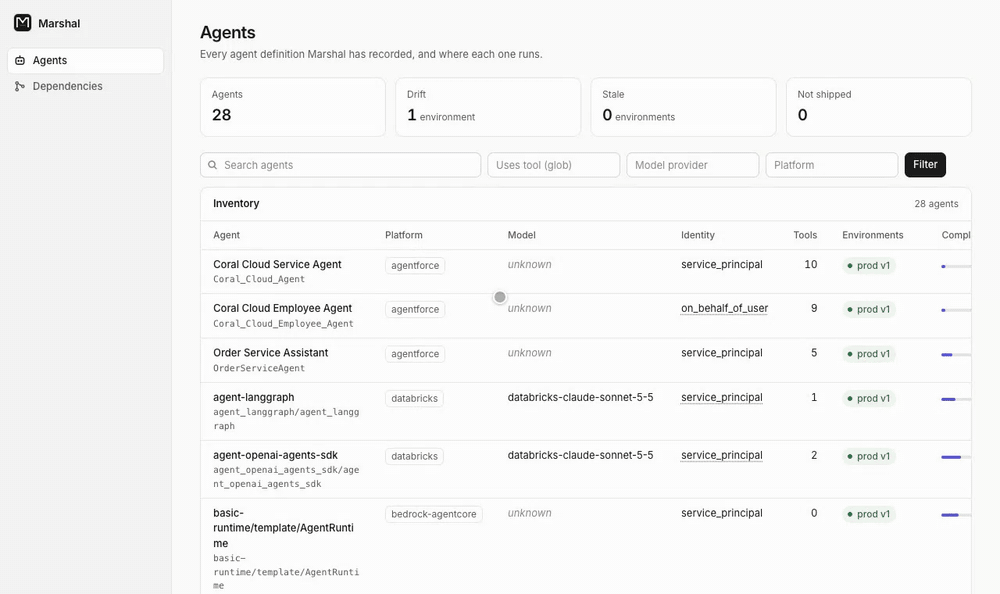Click prod v1 badge for agent-langgraph
This screenshot has height=594, width=1000.
[869, 398]
